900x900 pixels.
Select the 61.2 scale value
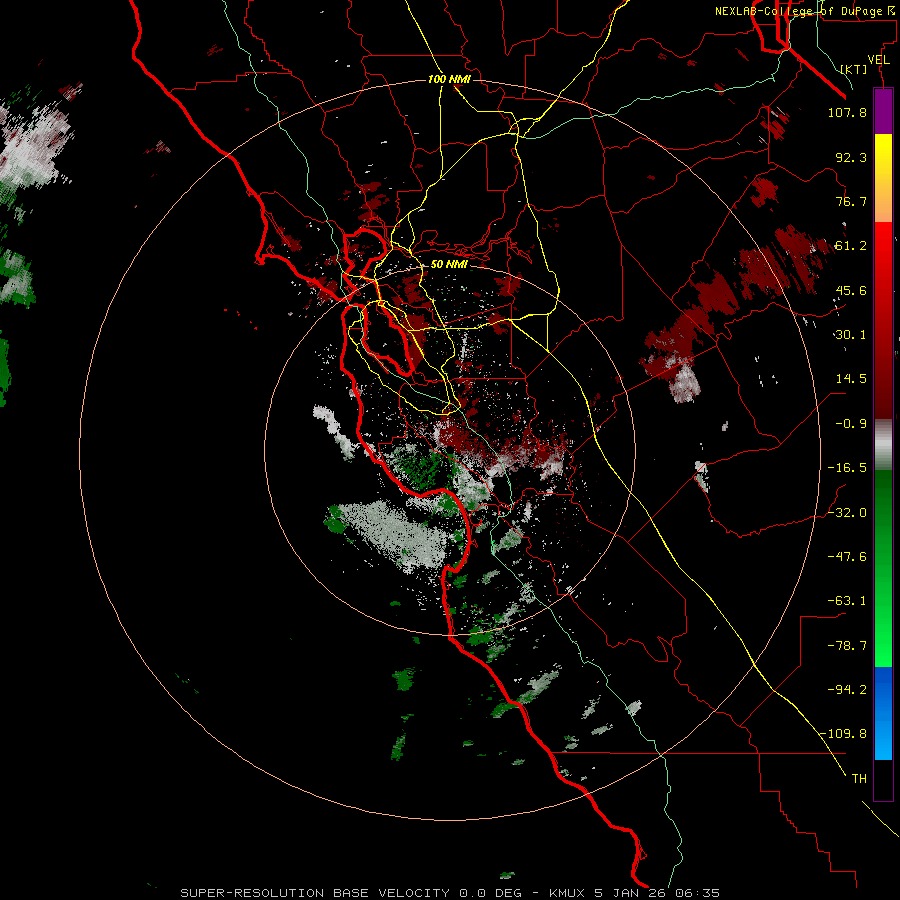[851, 246]
